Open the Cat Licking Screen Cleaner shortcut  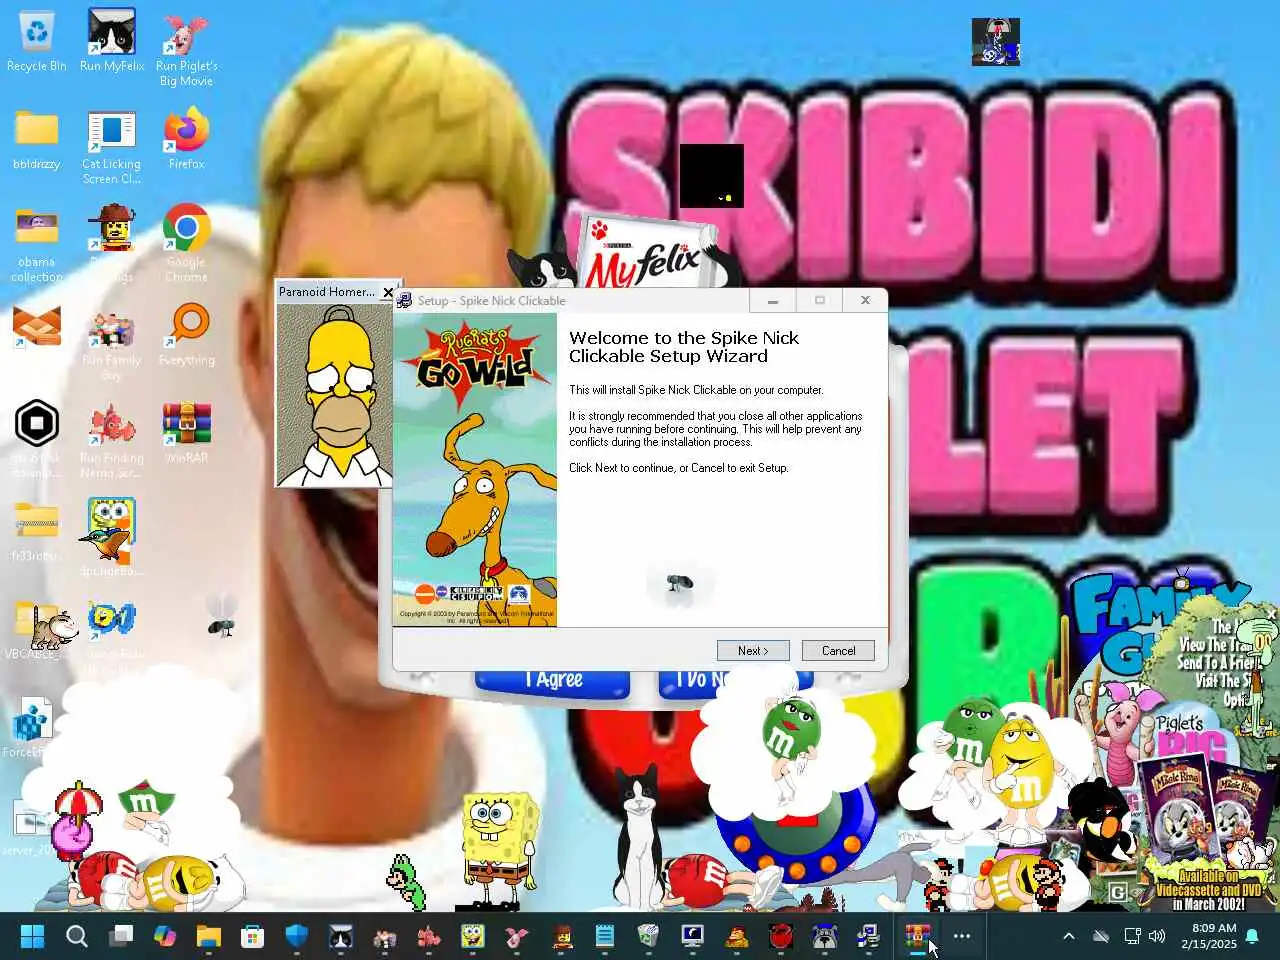coord(112,147)
